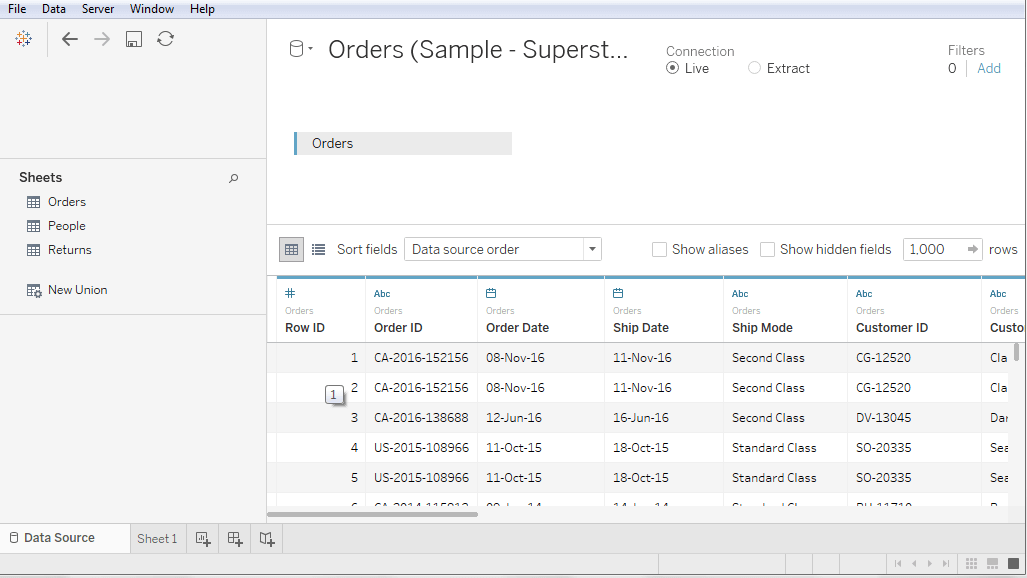
Task: Select the Live connection option
Action: (x=688, y=68)
